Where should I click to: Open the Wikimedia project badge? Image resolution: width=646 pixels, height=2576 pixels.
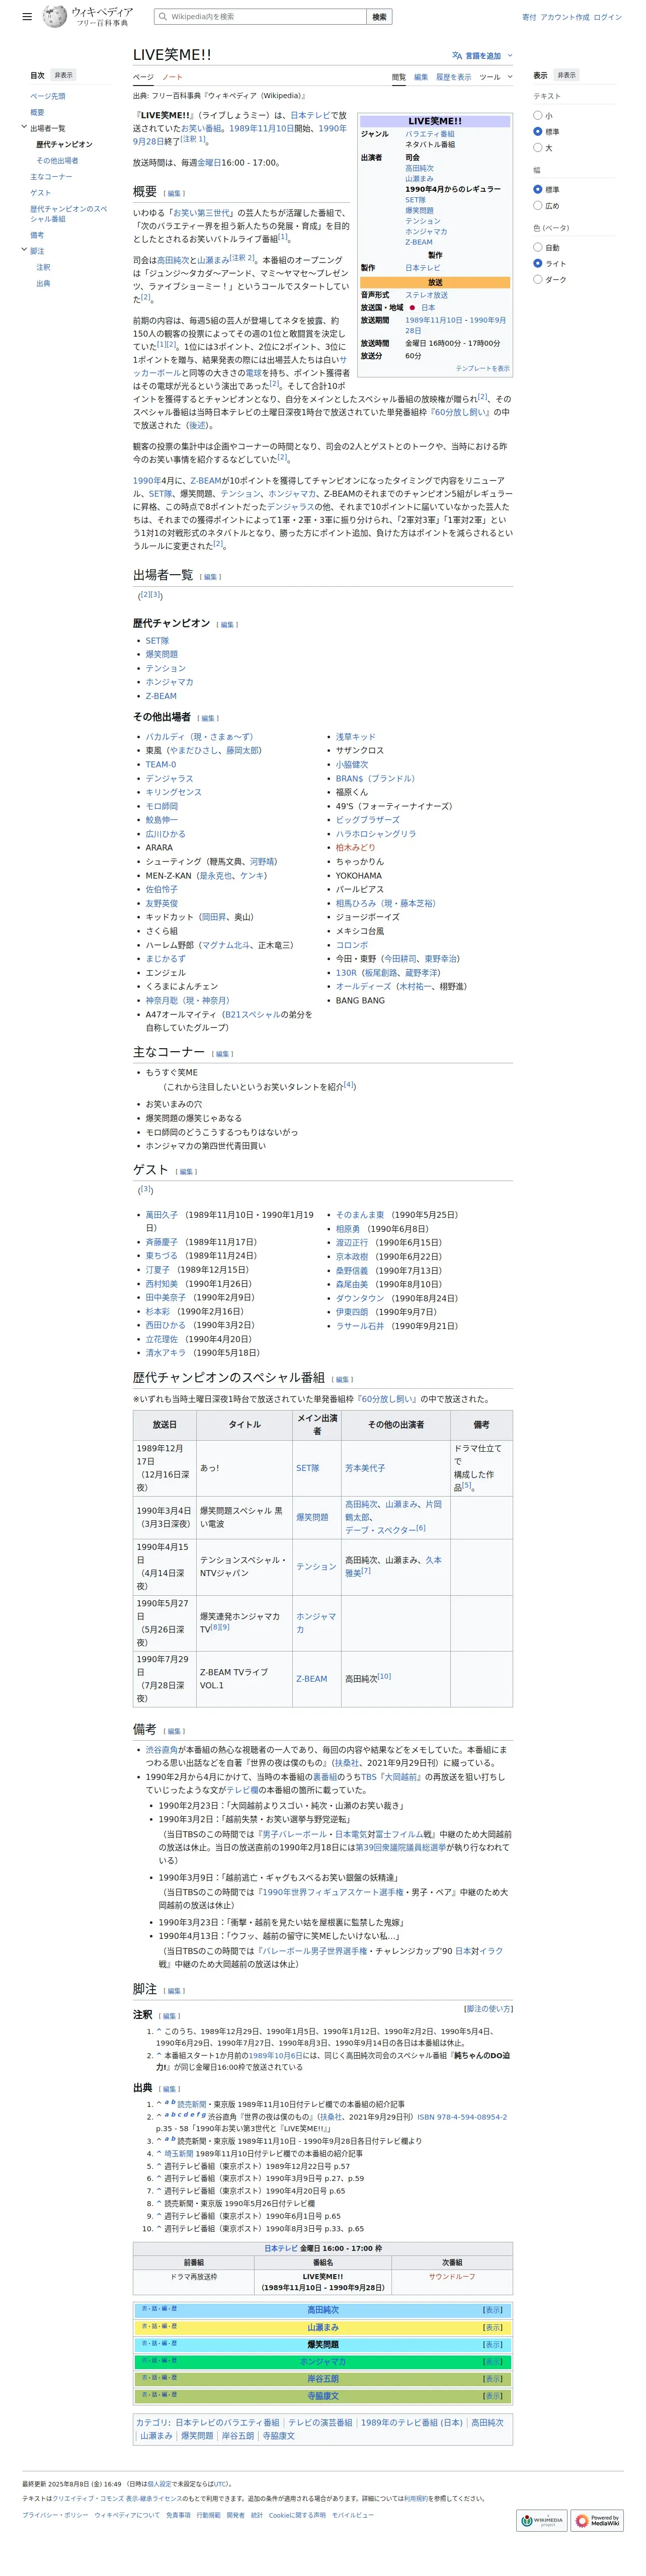541,2520
